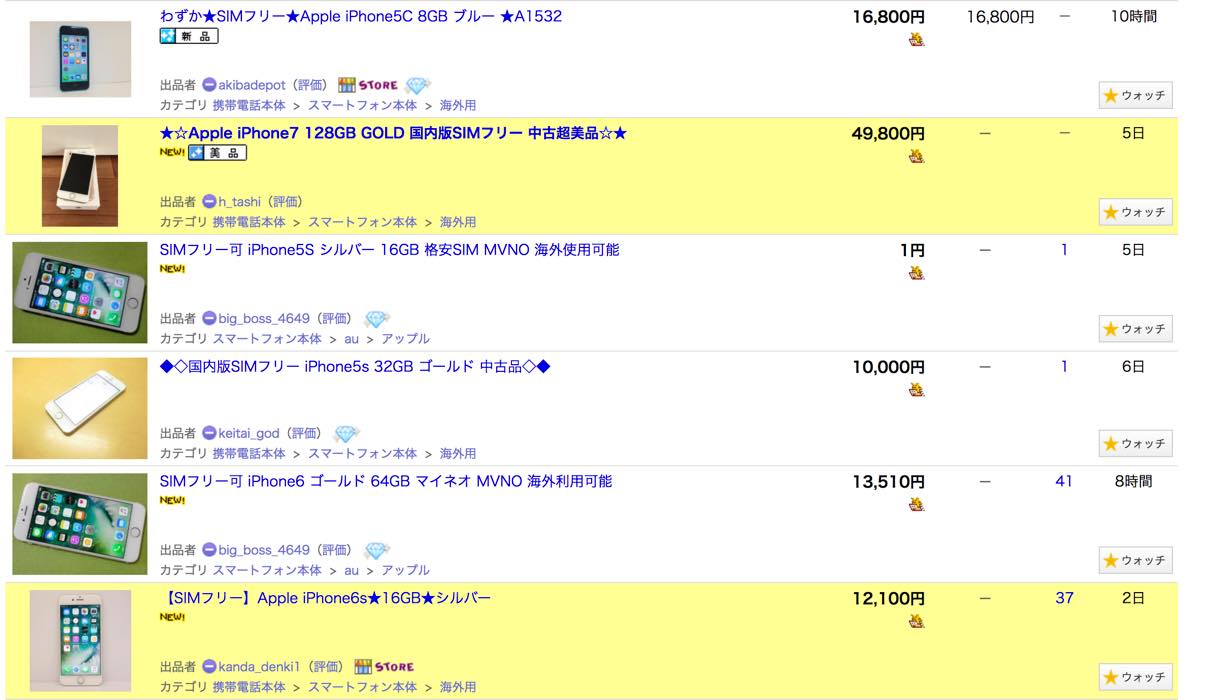Screen dimensions: 1228x700
Task: Open the iPhone6 ゴールド 64GB マイネオ listing title
Action: click(386, 481)
